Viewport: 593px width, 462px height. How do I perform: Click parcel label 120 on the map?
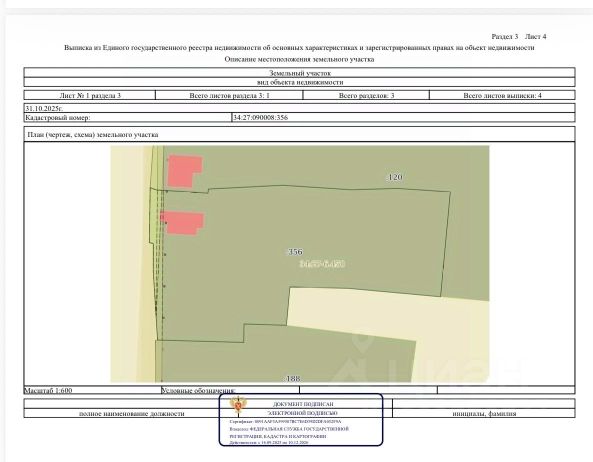[x=395, y=177]
